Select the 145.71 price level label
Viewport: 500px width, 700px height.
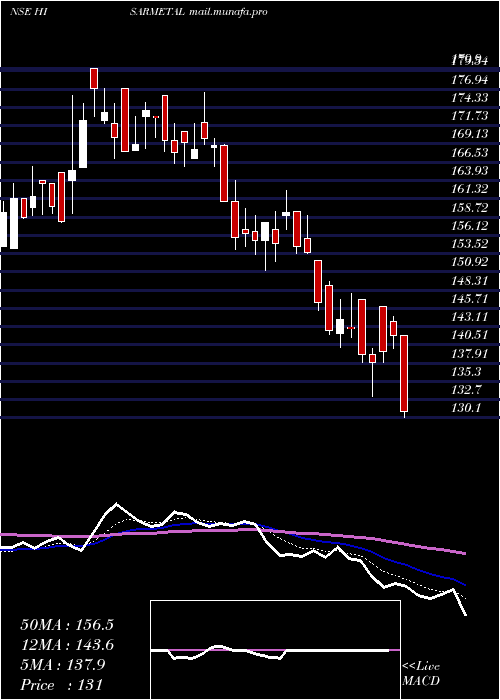click(469, 299)
